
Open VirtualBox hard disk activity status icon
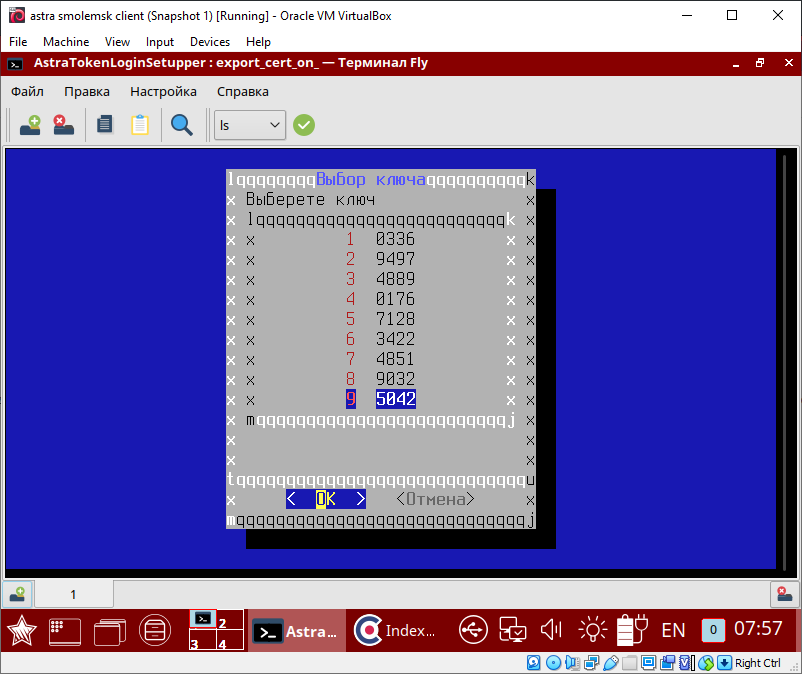click(533, 663)
